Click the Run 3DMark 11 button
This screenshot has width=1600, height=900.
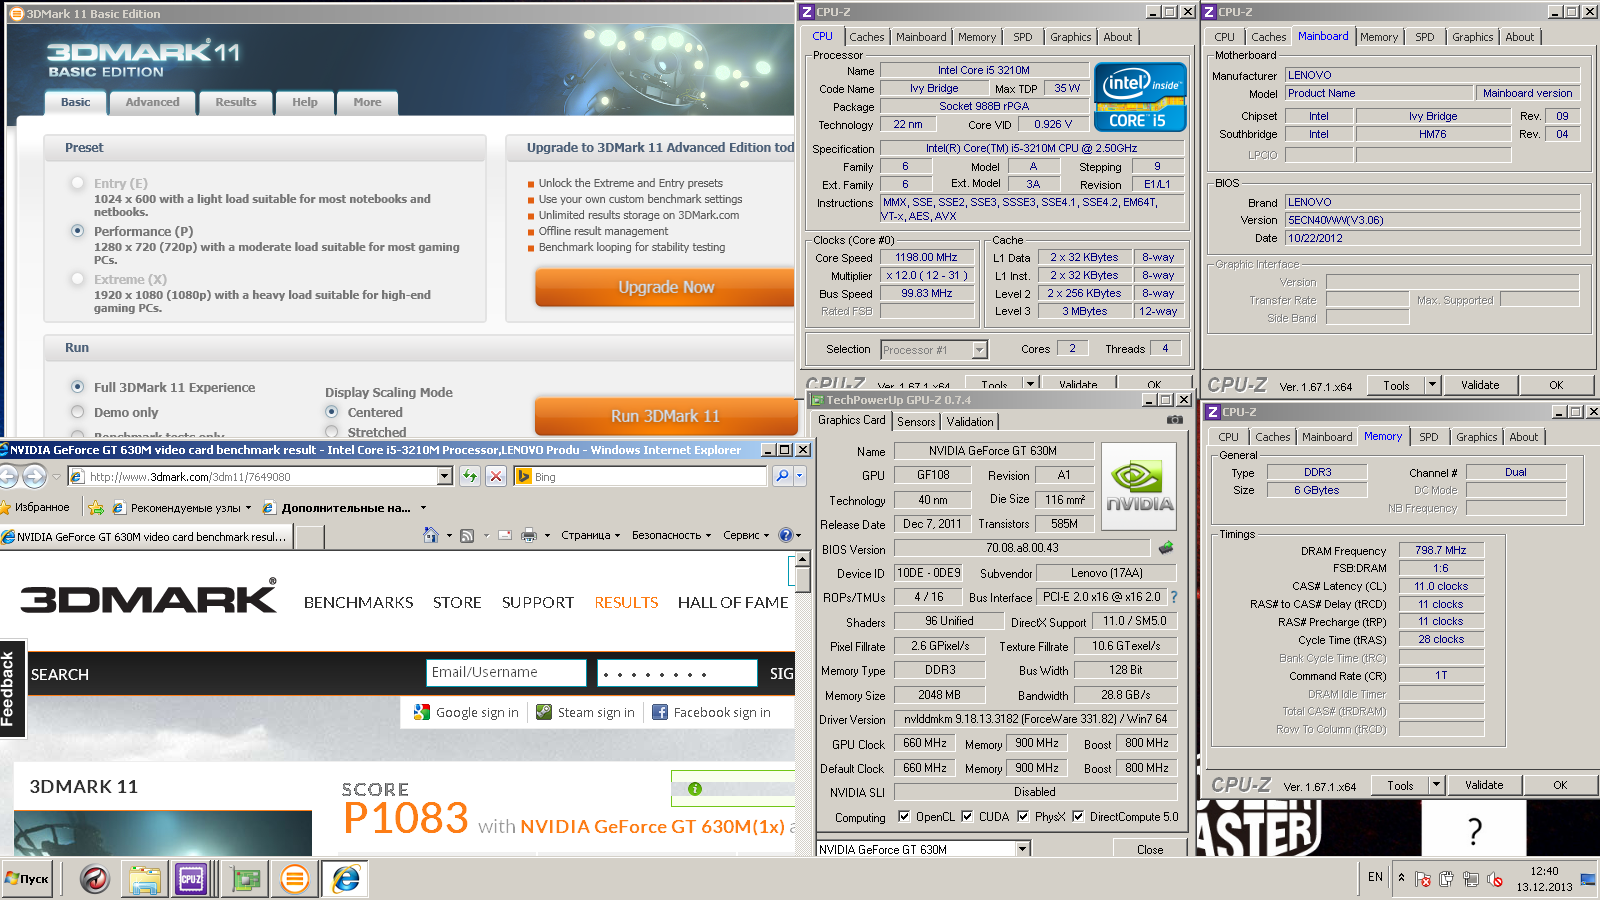[x=665, y=416]
